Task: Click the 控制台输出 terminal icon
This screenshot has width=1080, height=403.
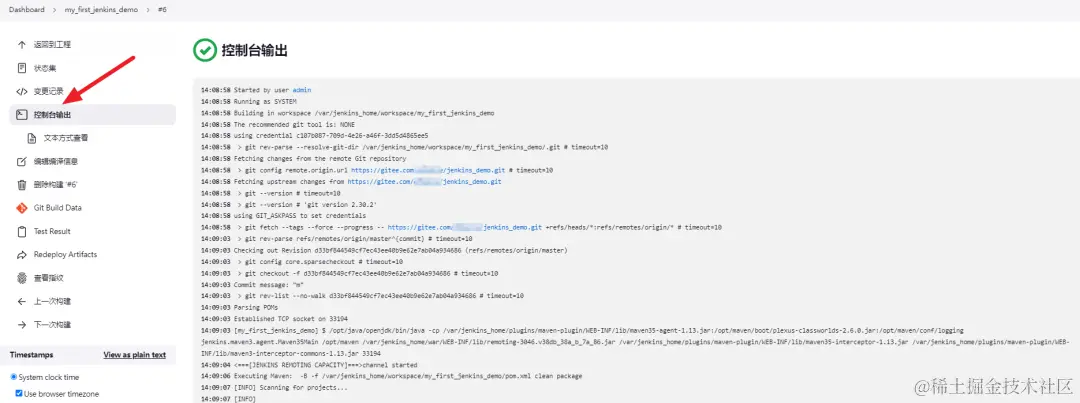Action: click(x=21, y=114)
